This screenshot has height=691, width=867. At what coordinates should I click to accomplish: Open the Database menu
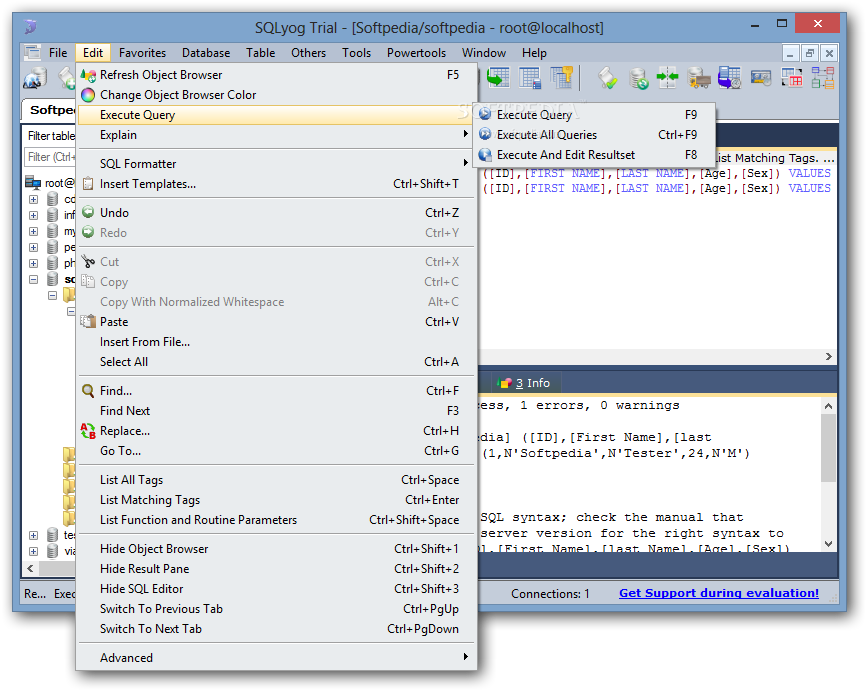click(x=206, y=53)
